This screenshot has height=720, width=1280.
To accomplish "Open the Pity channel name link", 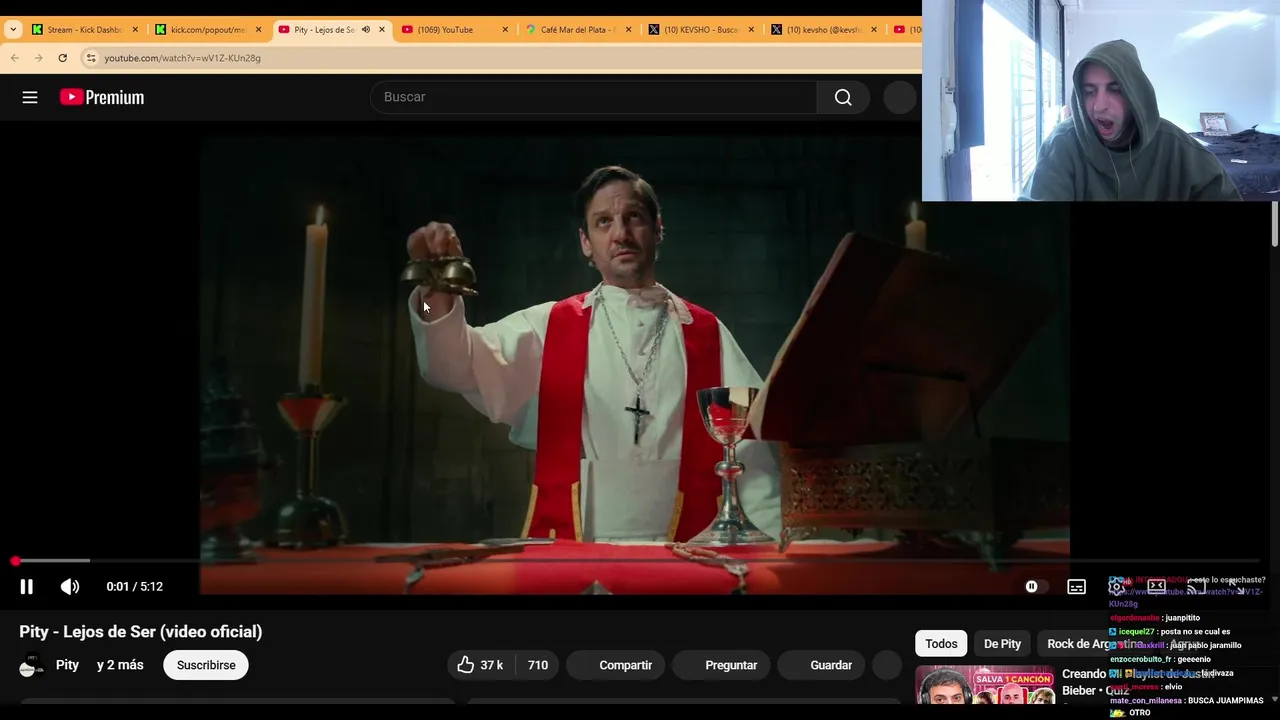I will (67, 665).
